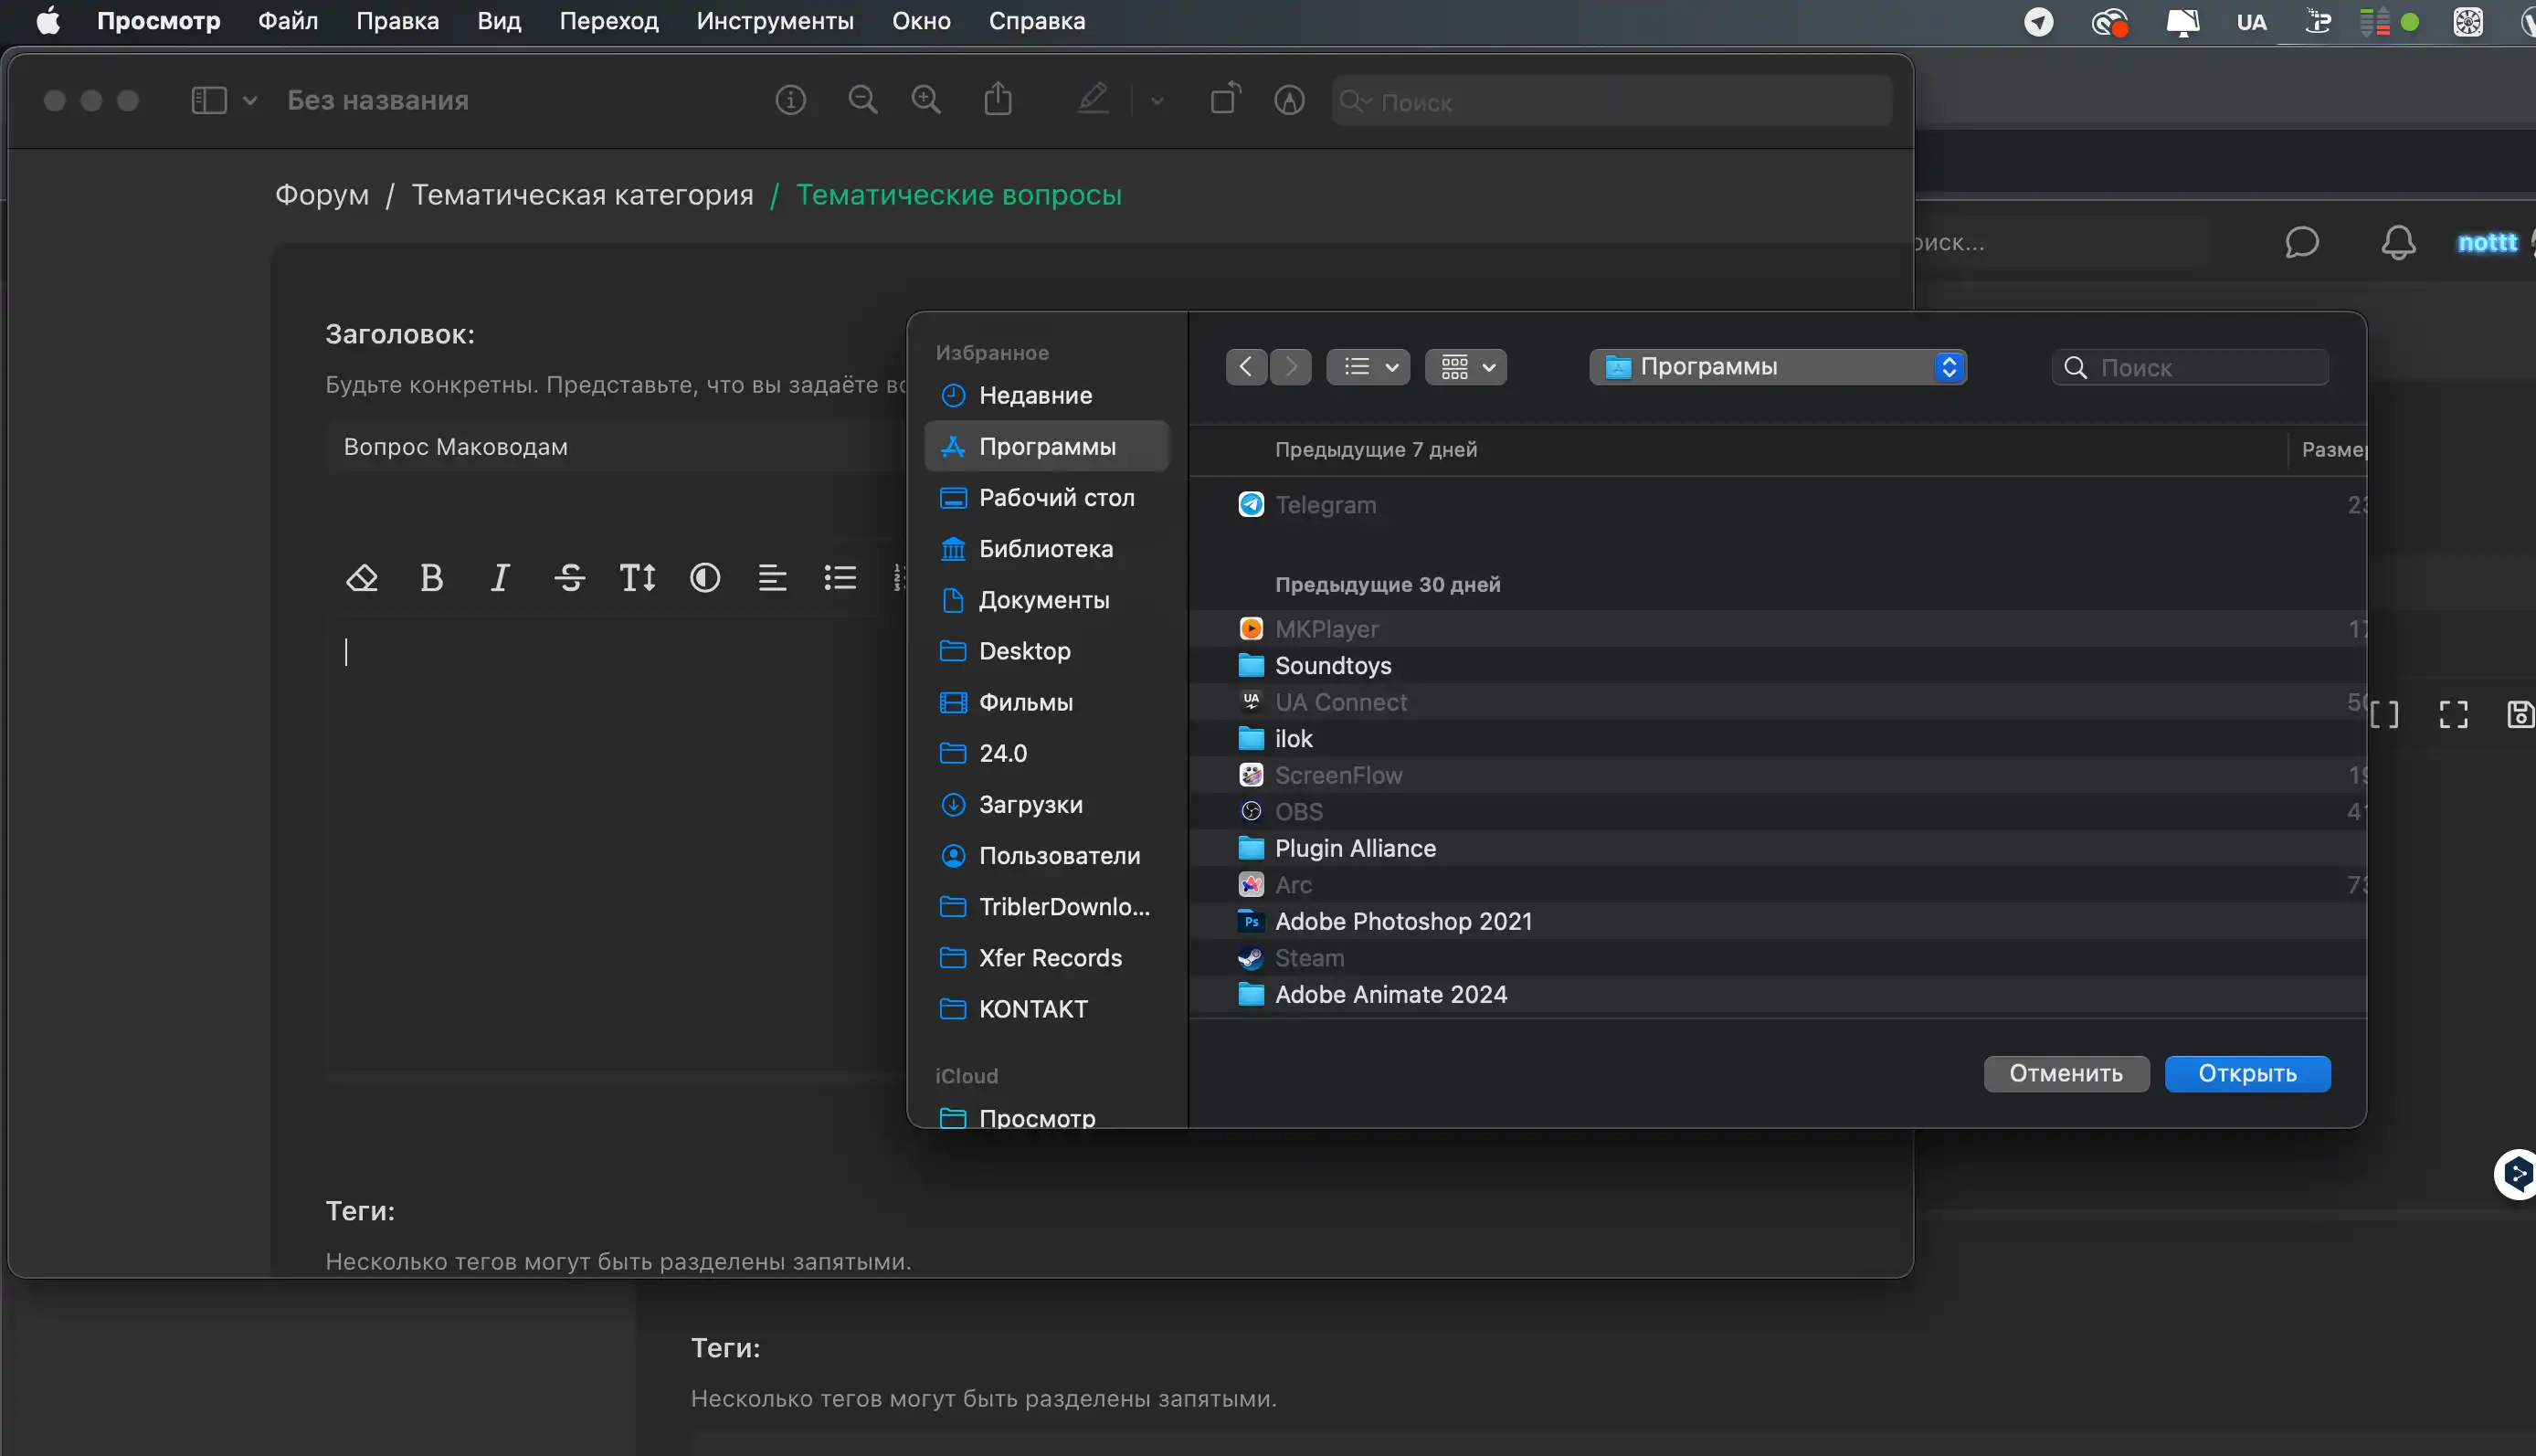Select the Soundtoys folder in file list
Viewport: 2536px width, 1456px height.
[x=1777, y=666]
